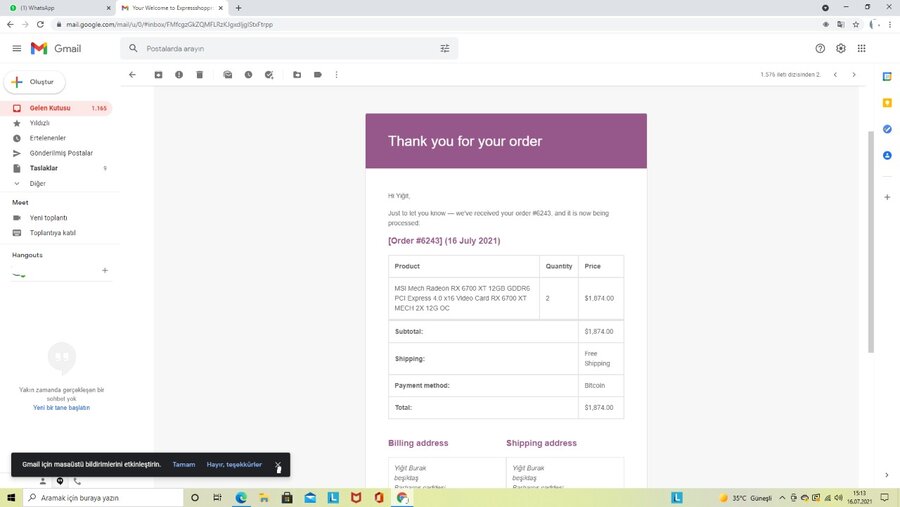Open Gmail settings gear
900x507 pixels.
(841, 49)
